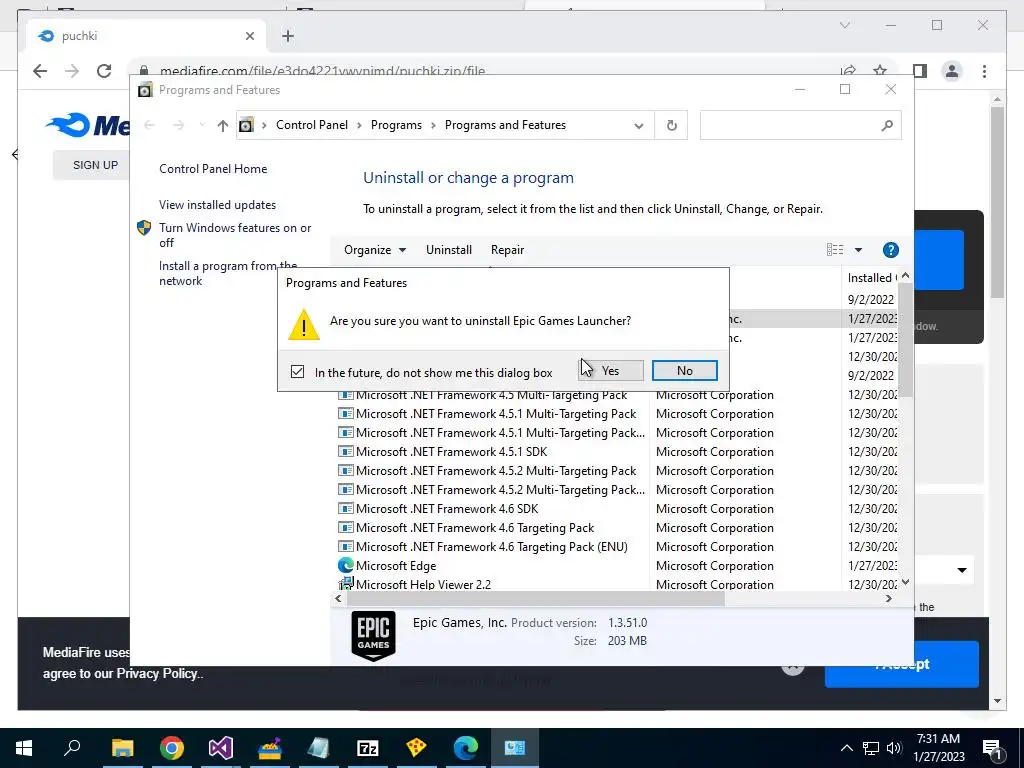This screenshot has height=768, width=1024.
Task: Click the change view icon
Action: point(835,250)
